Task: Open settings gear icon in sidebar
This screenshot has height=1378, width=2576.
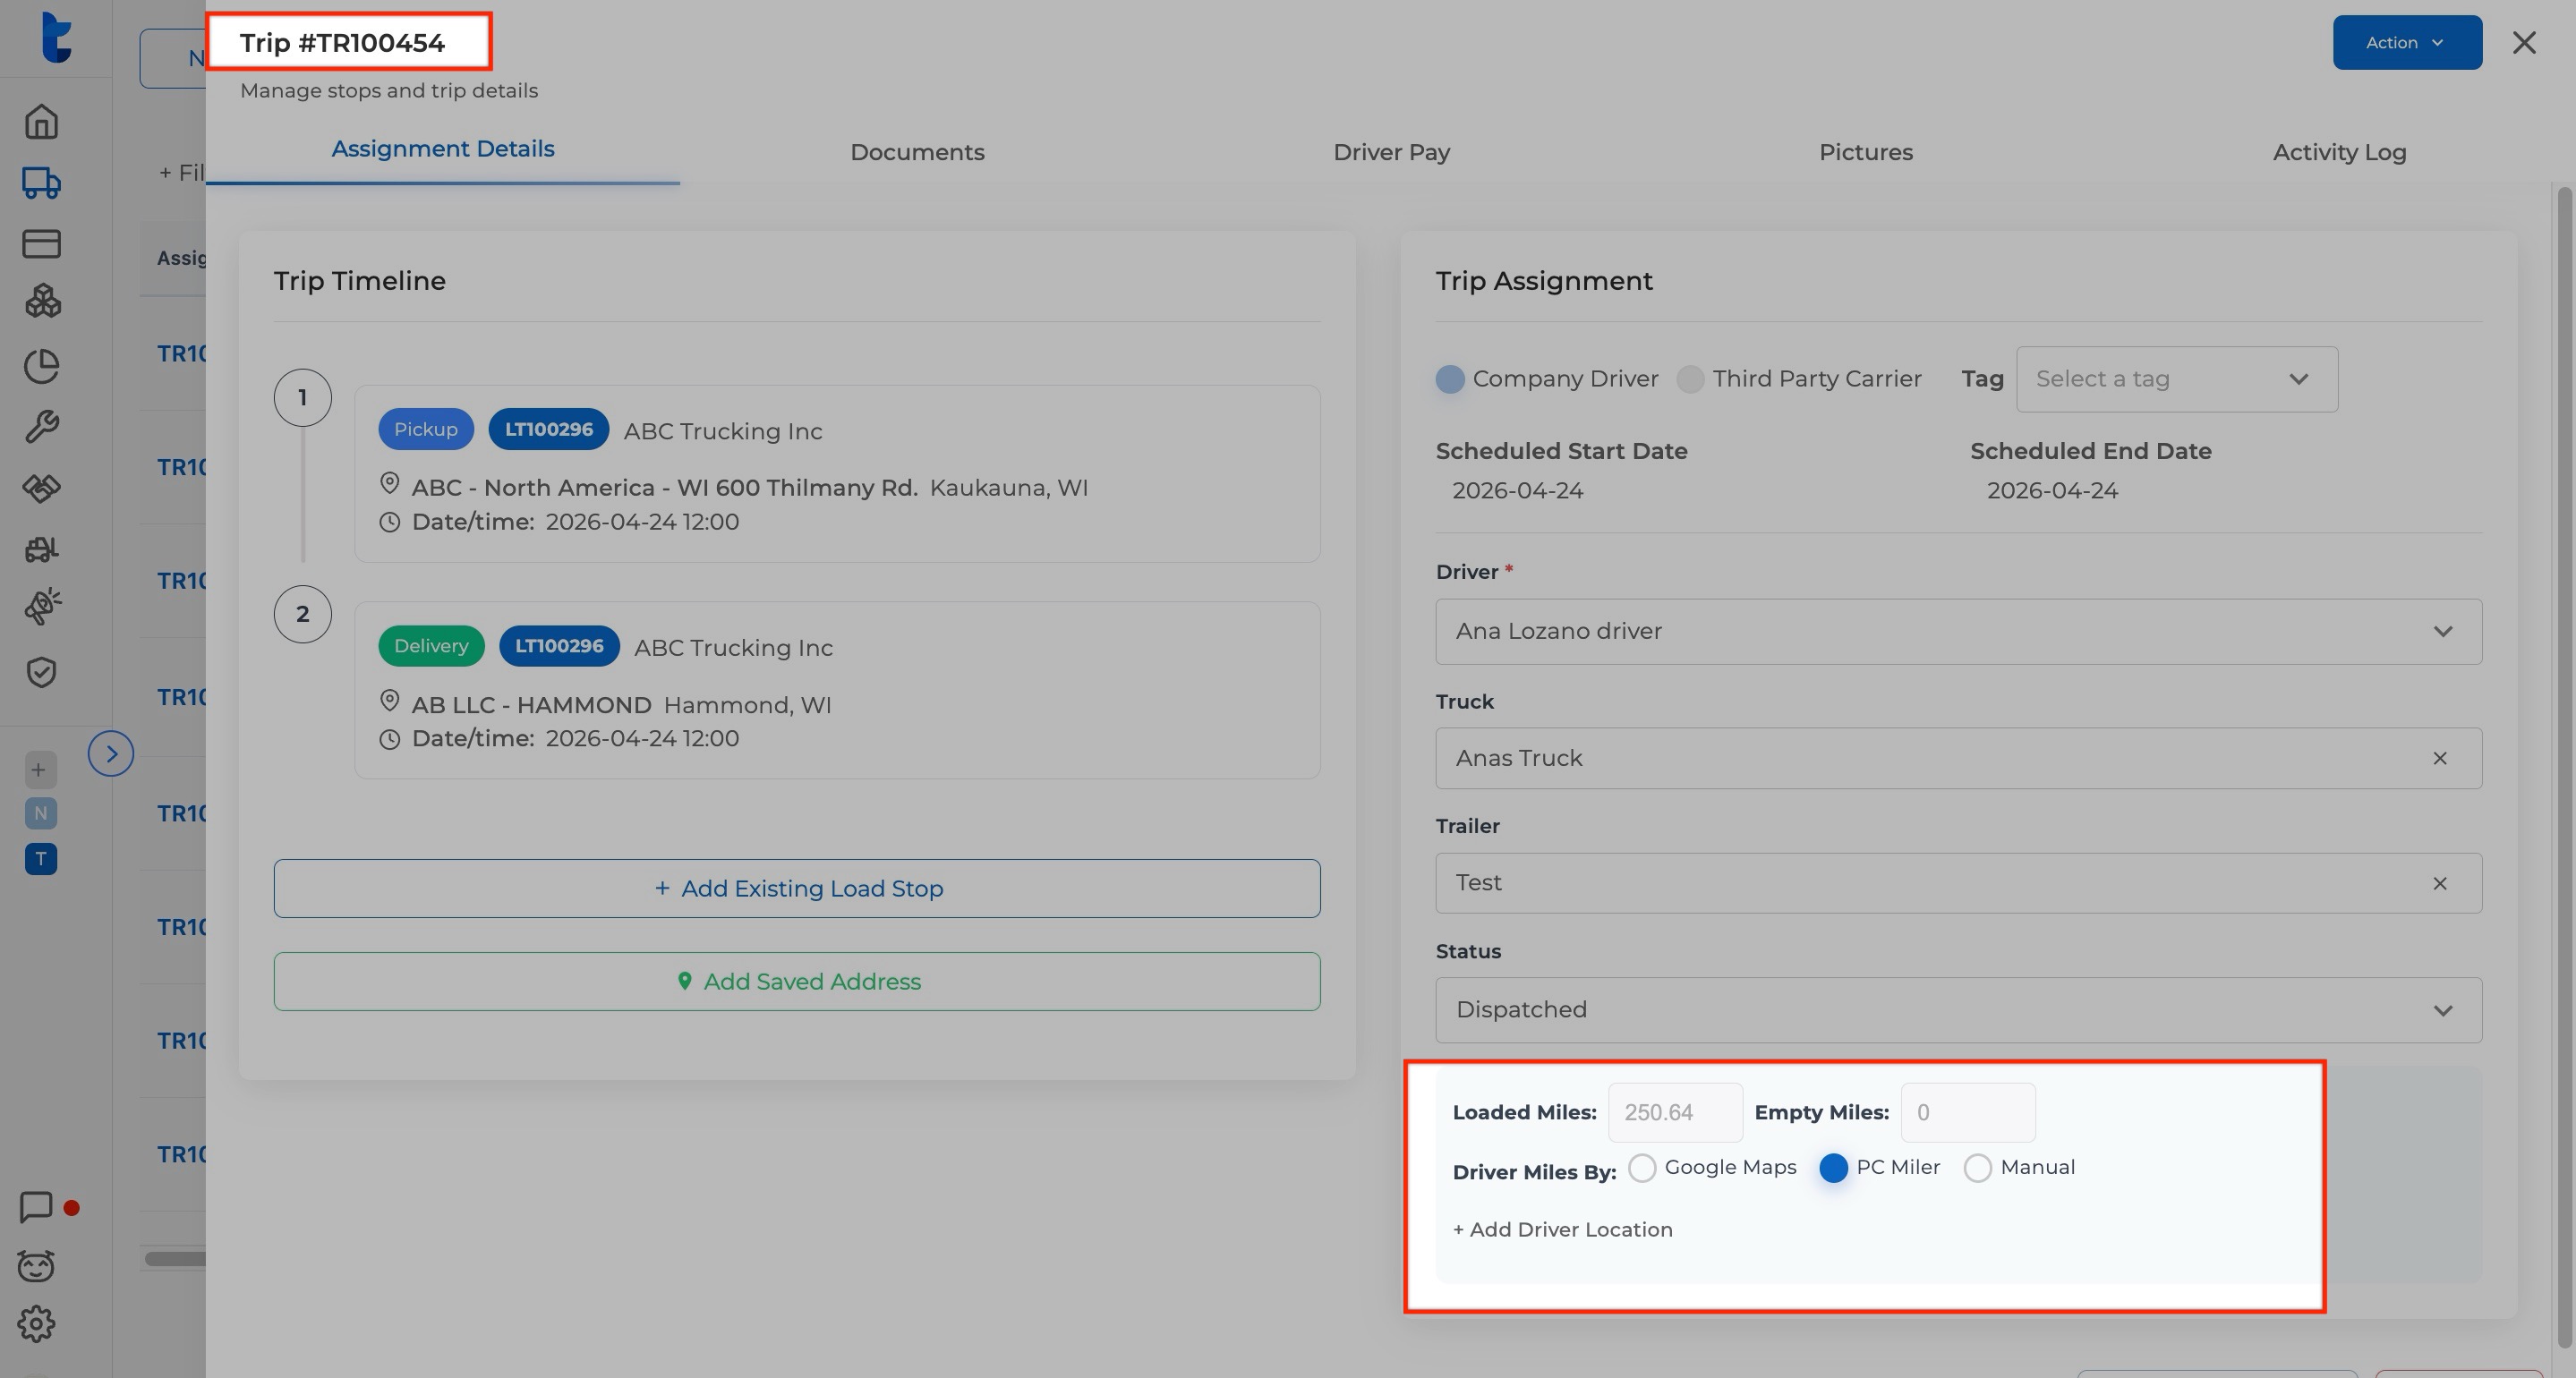Action: coord(36,1324)
